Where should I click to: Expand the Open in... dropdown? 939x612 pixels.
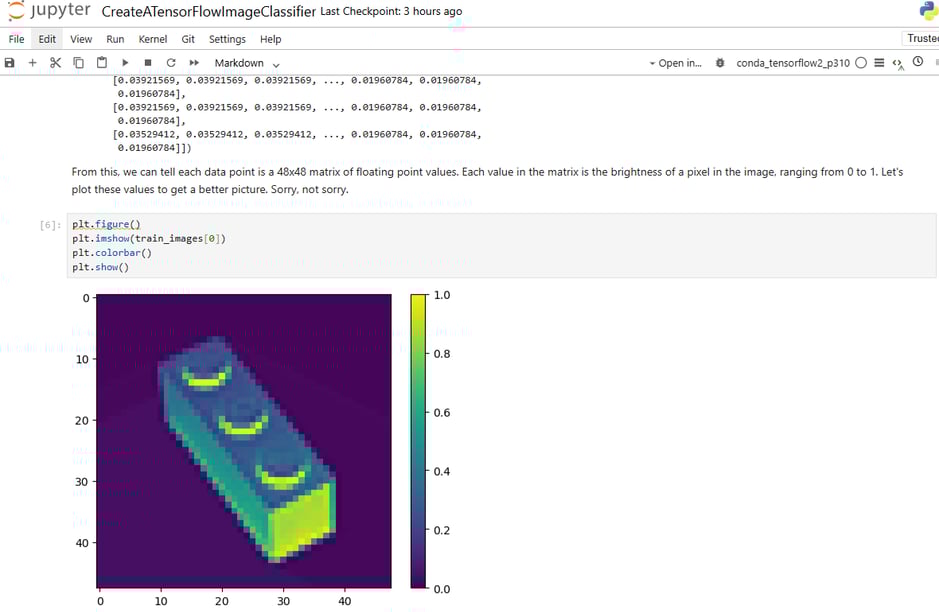click(x=676, y=63)
